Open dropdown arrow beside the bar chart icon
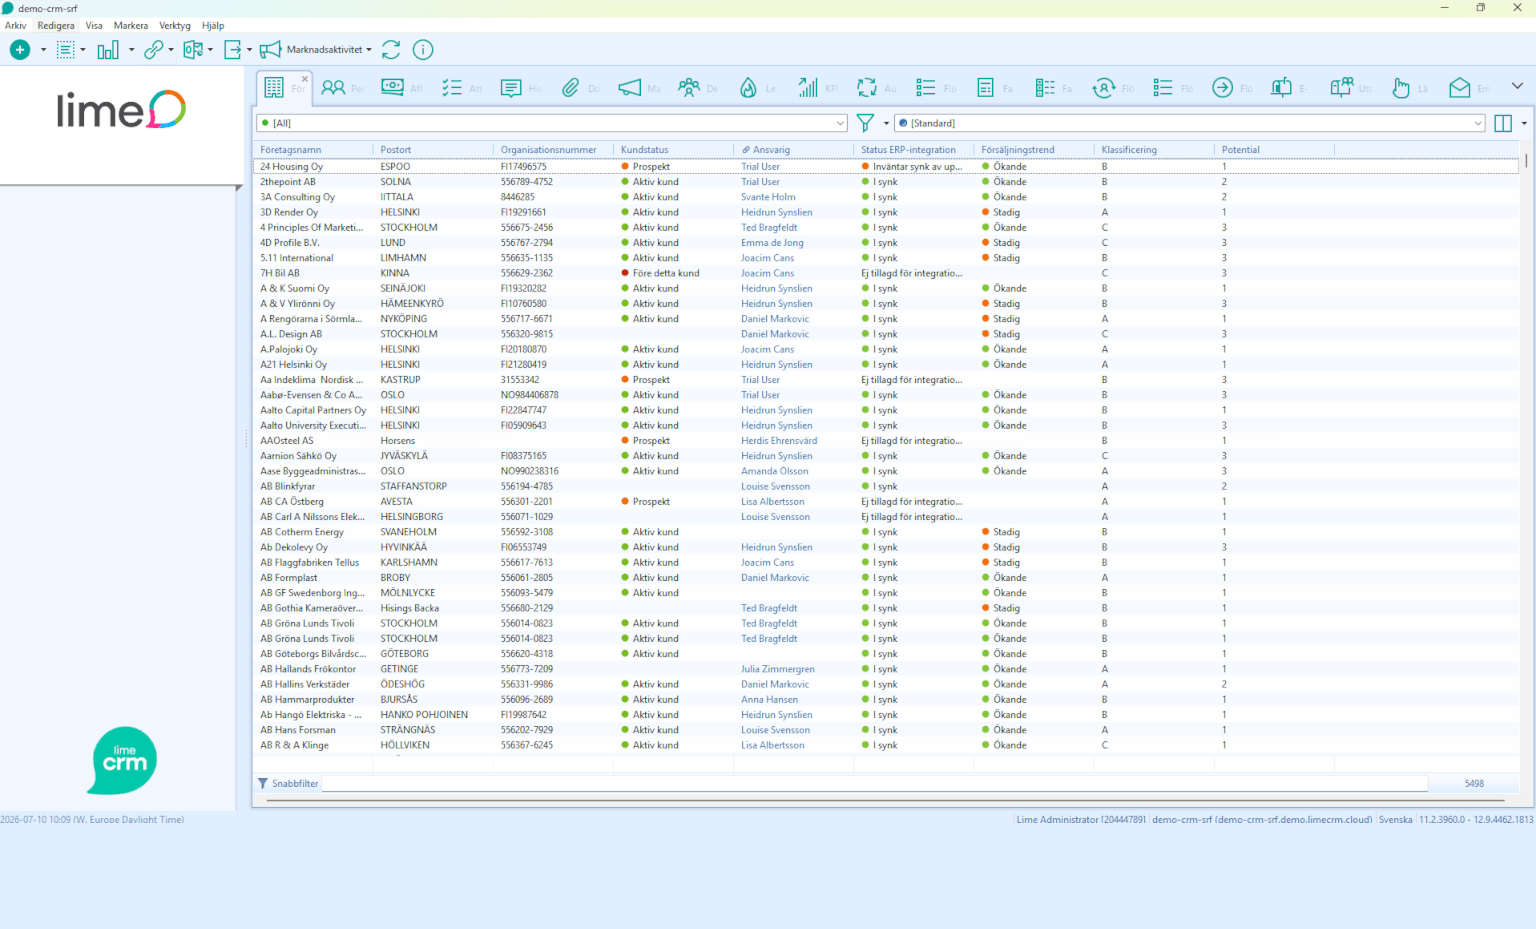The image size is (1536, 929). click(131, 50)
